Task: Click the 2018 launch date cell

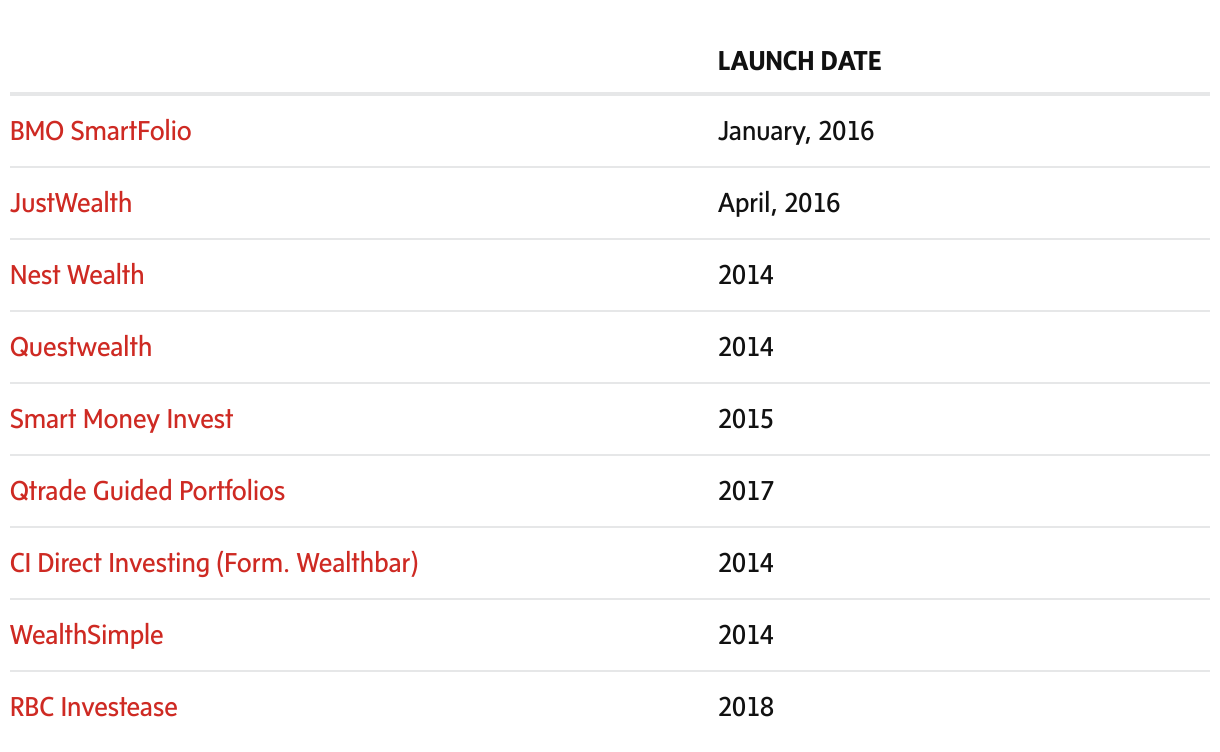Action: pyautogui.click(x=745, y=707)
